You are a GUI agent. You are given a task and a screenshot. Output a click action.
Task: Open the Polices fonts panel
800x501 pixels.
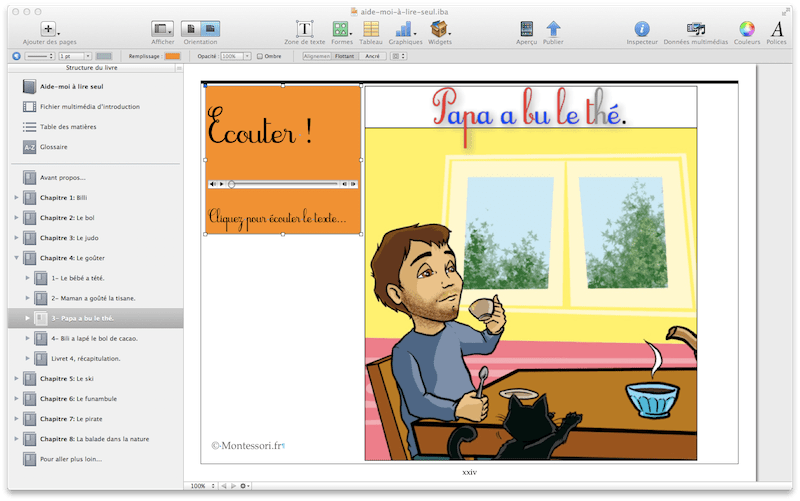click(777, 29)
